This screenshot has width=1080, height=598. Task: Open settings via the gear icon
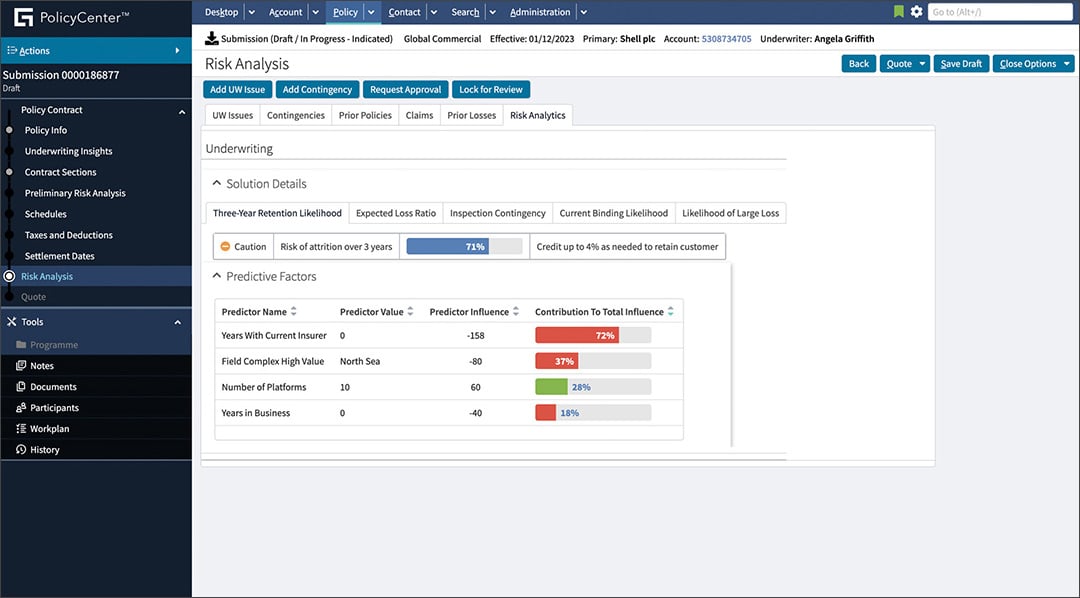[916, 10]
